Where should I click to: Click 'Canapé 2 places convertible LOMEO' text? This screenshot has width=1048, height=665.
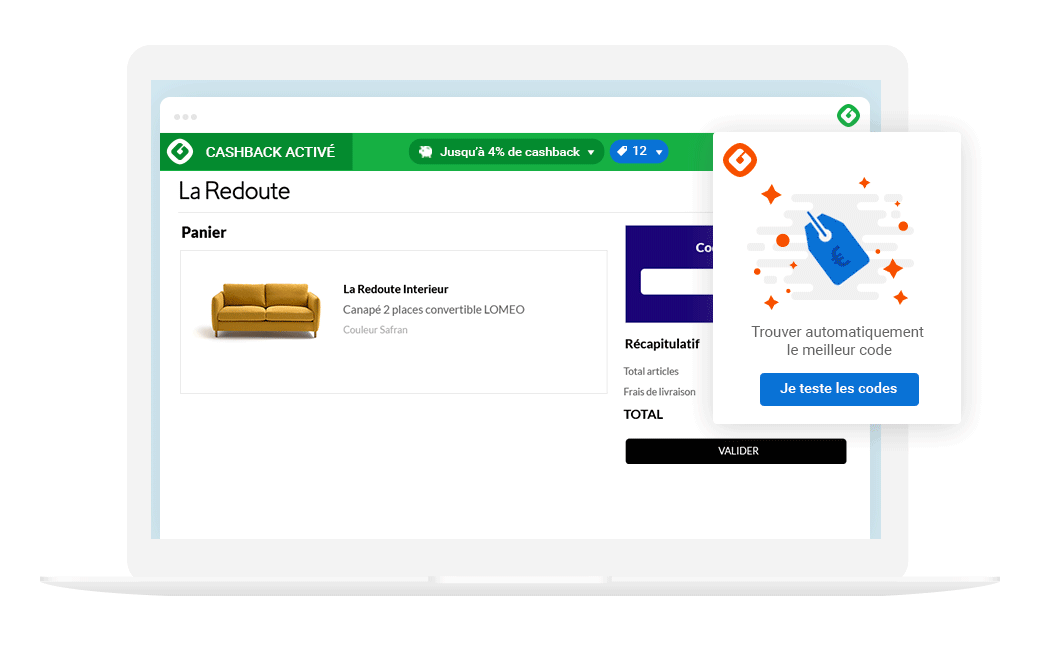pos(434,309)
